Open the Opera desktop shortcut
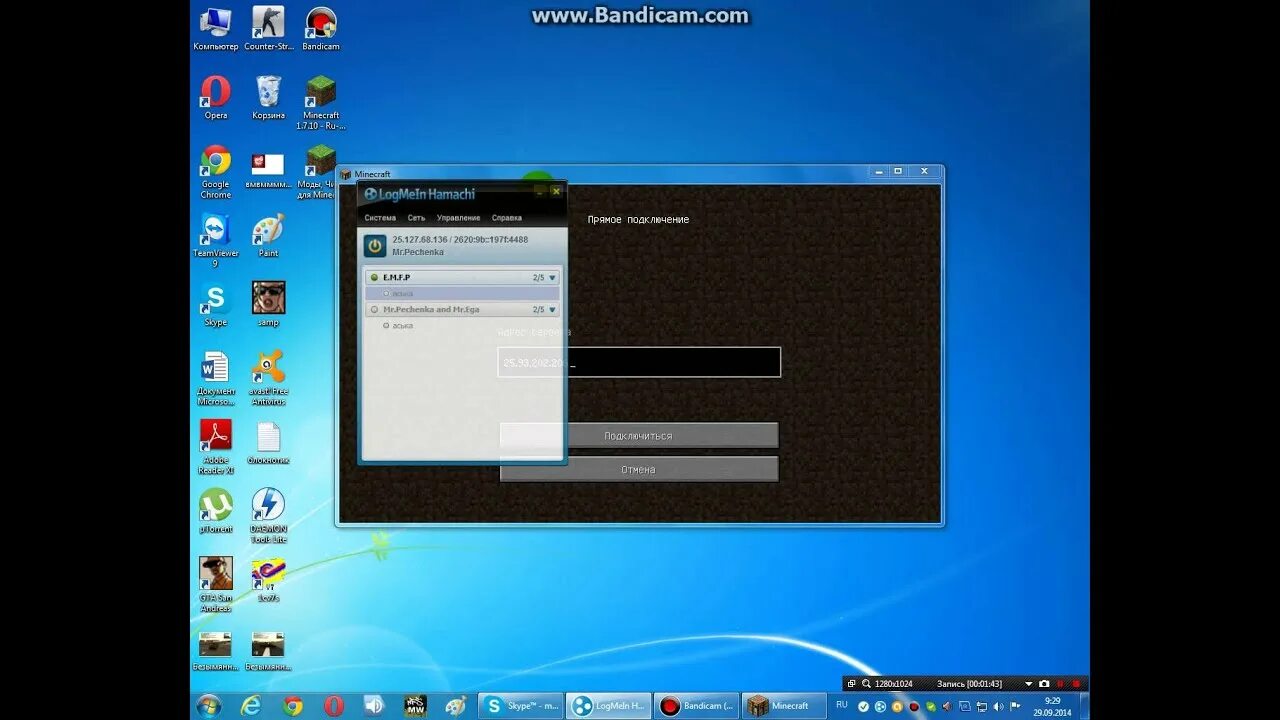The width and height of the screenshot is (1280, 720). (216, 98)
